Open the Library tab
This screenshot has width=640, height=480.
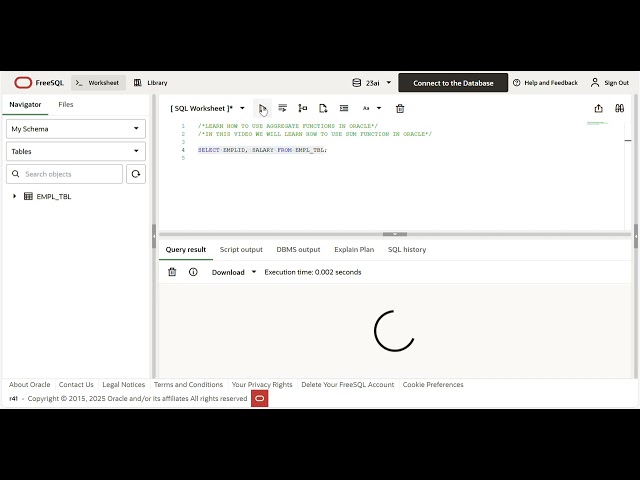point(151,83)
